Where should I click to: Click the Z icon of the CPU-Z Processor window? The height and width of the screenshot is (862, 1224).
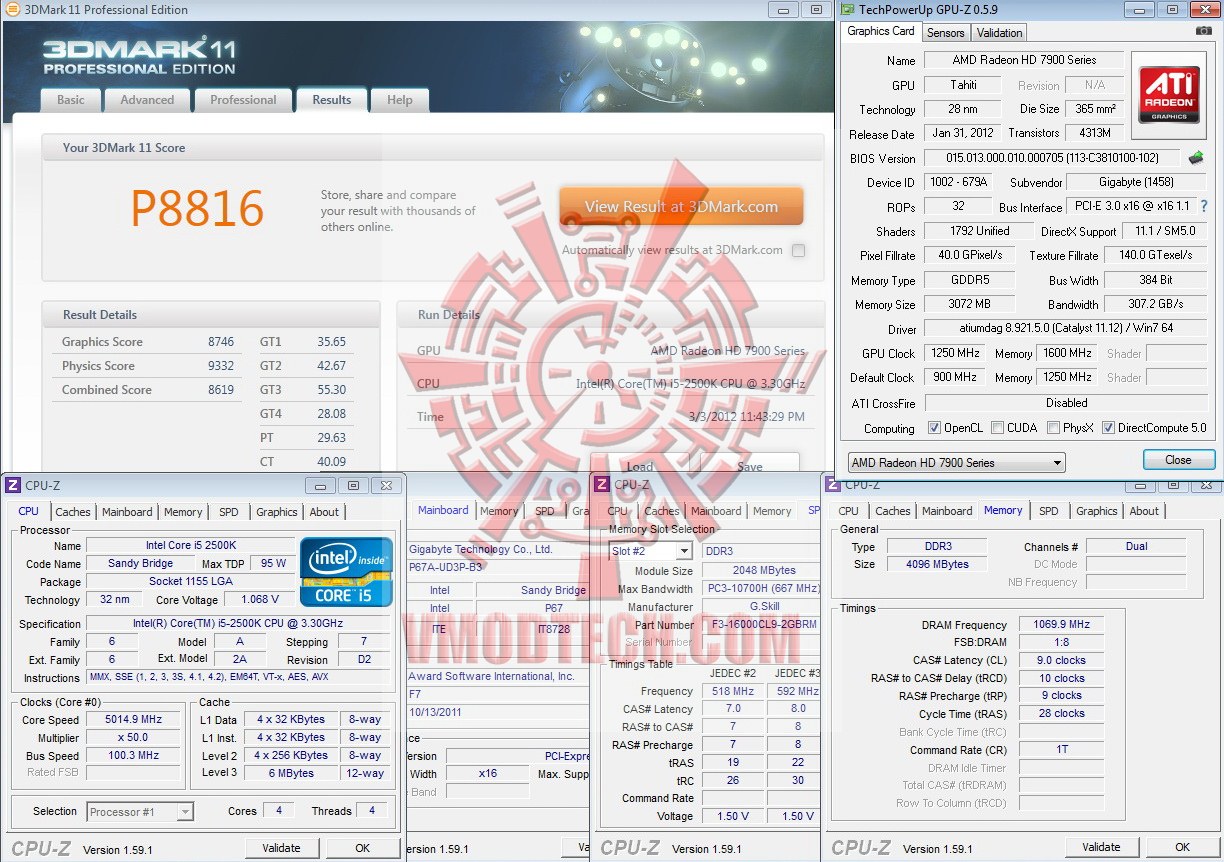click(13, 485)
